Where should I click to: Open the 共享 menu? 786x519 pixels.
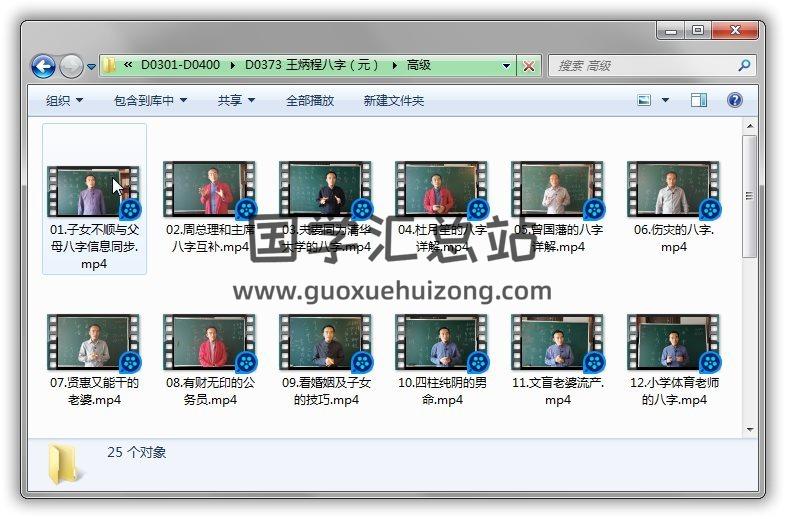click(x=236, y=101)
